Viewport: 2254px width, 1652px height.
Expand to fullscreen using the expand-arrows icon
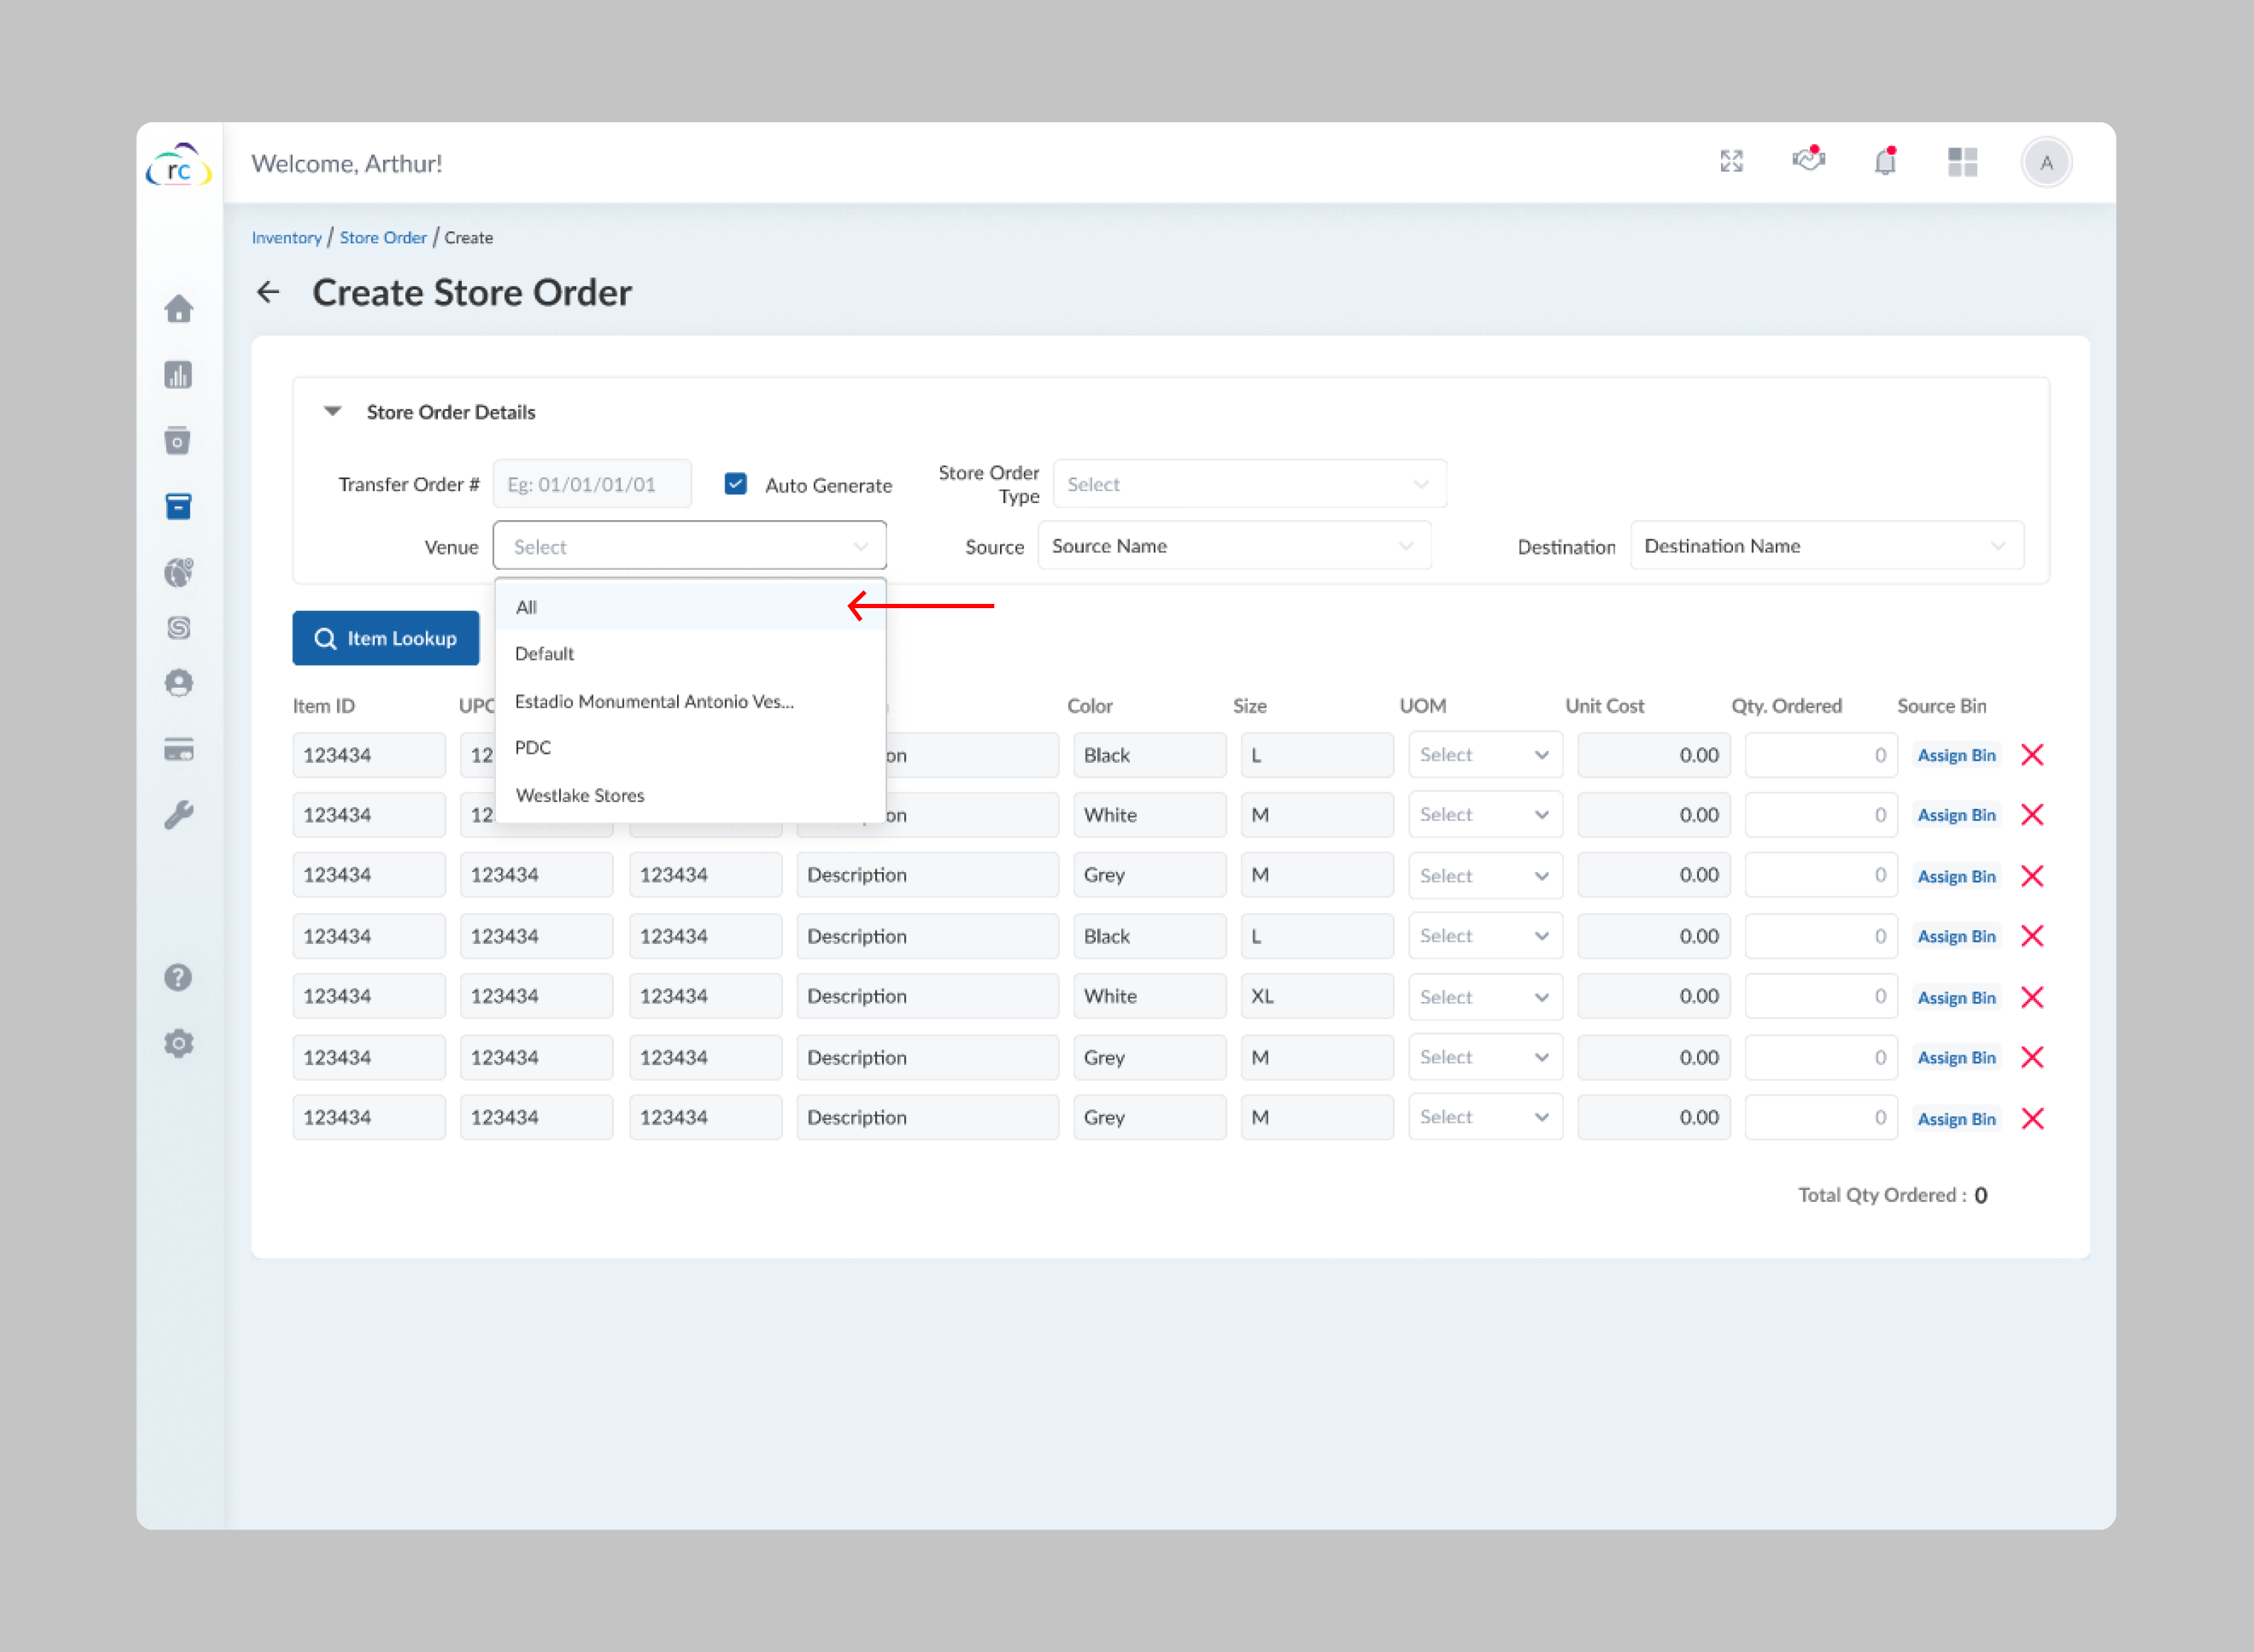[x=1732, y=161]
